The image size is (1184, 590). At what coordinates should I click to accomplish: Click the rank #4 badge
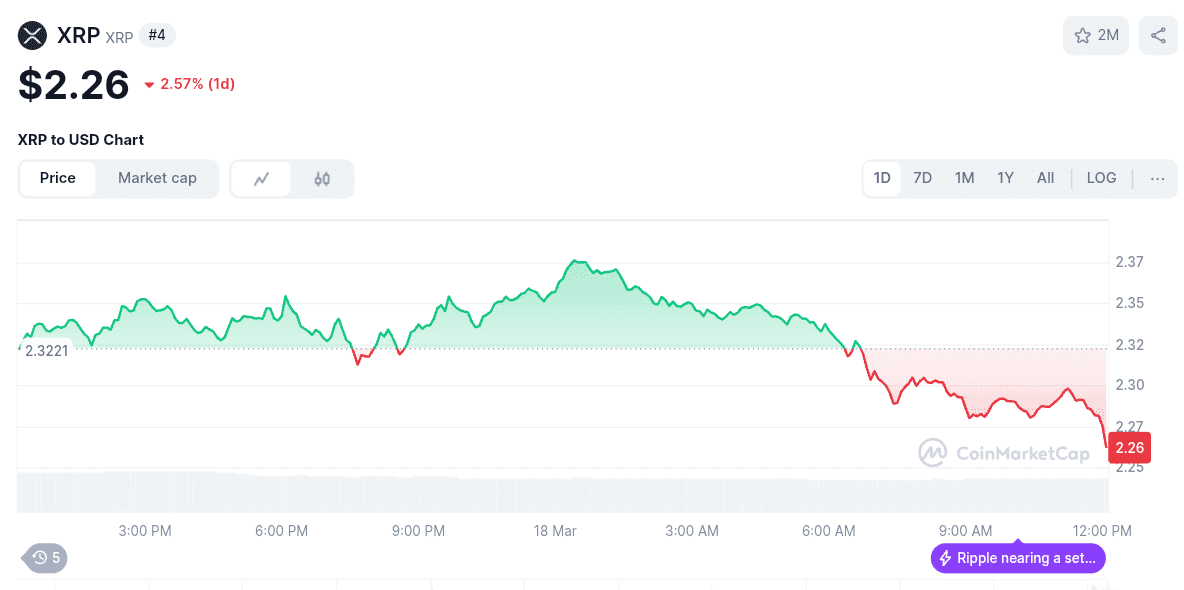(x=157, y=34)
